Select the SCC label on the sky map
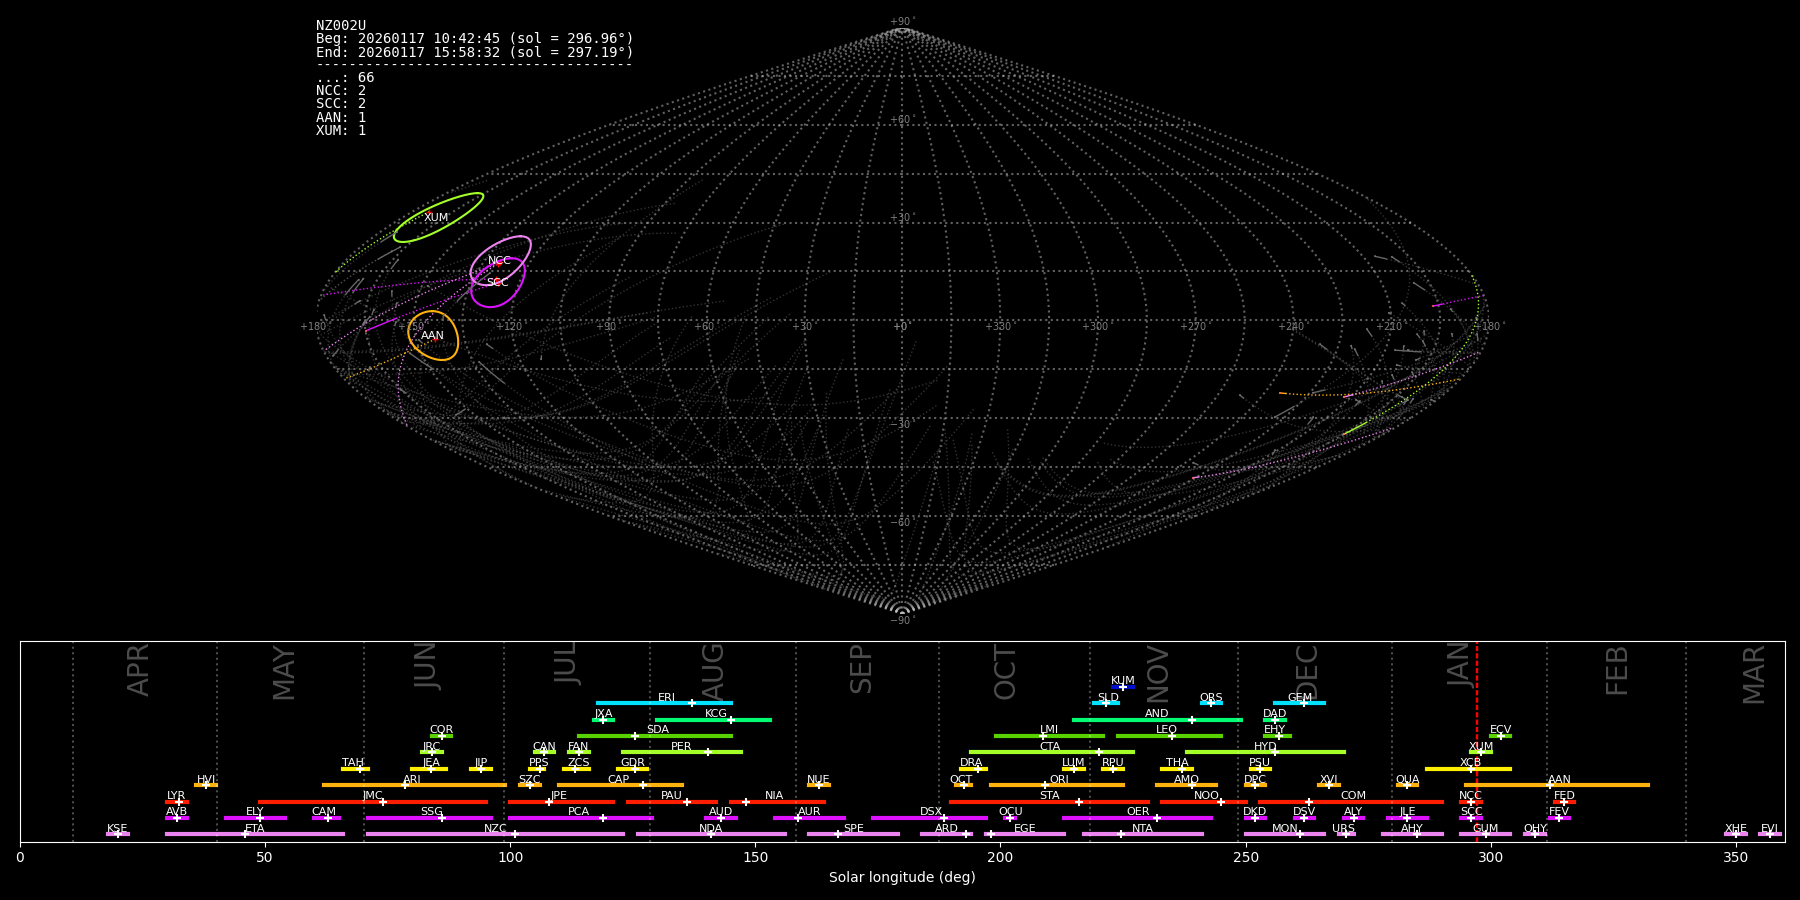 [x=497, y=283]
